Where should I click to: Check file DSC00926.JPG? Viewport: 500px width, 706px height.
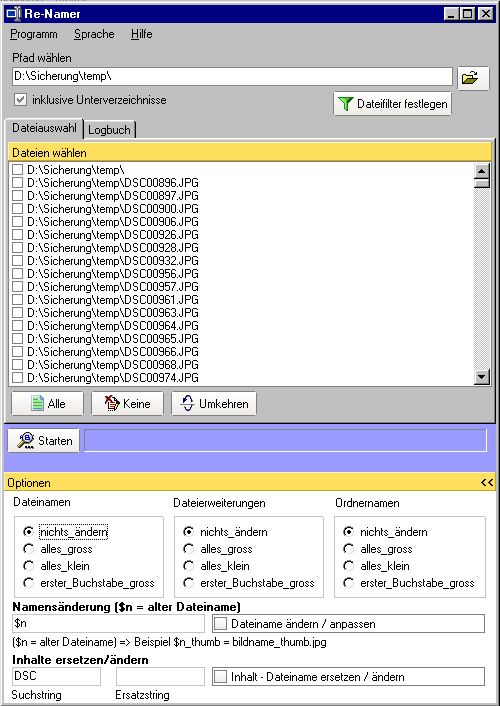pyautogui.click(x=18, y=235)
